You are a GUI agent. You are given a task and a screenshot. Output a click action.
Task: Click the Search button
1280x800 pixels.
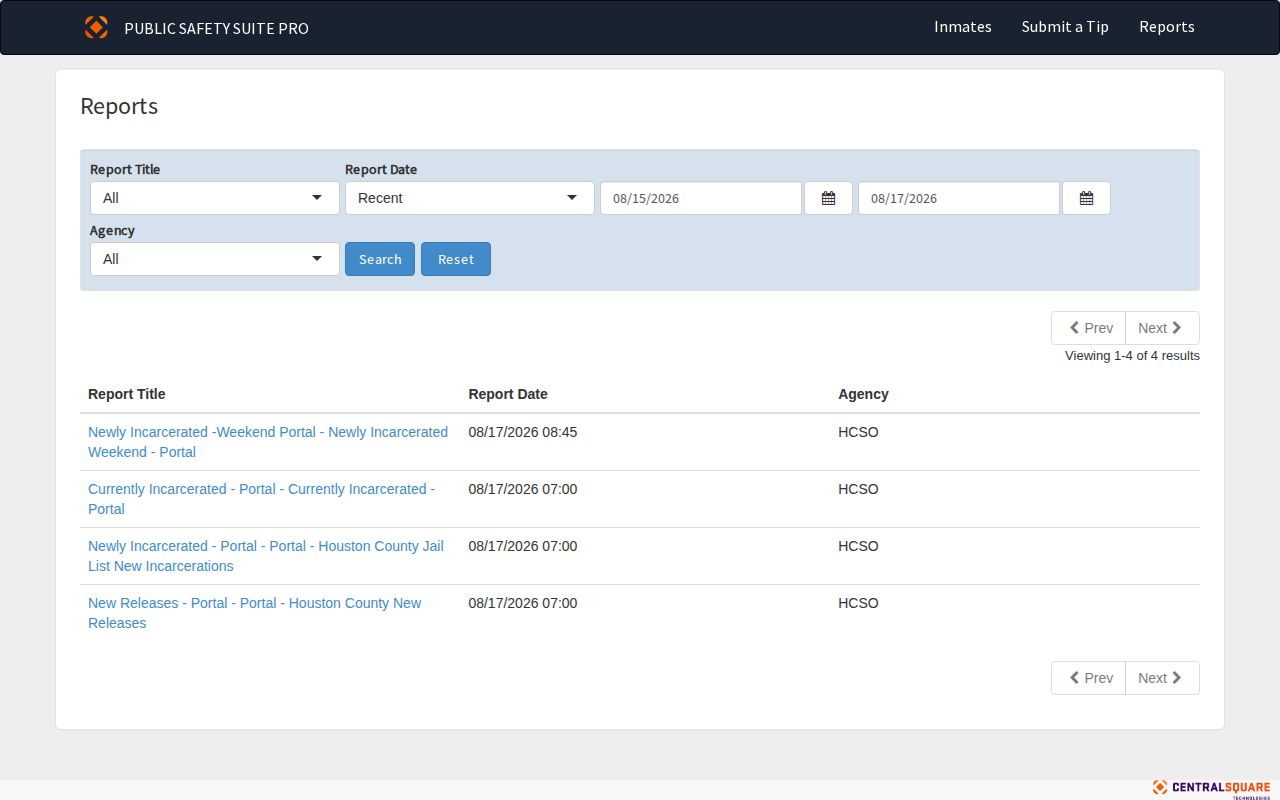[380, 259]
